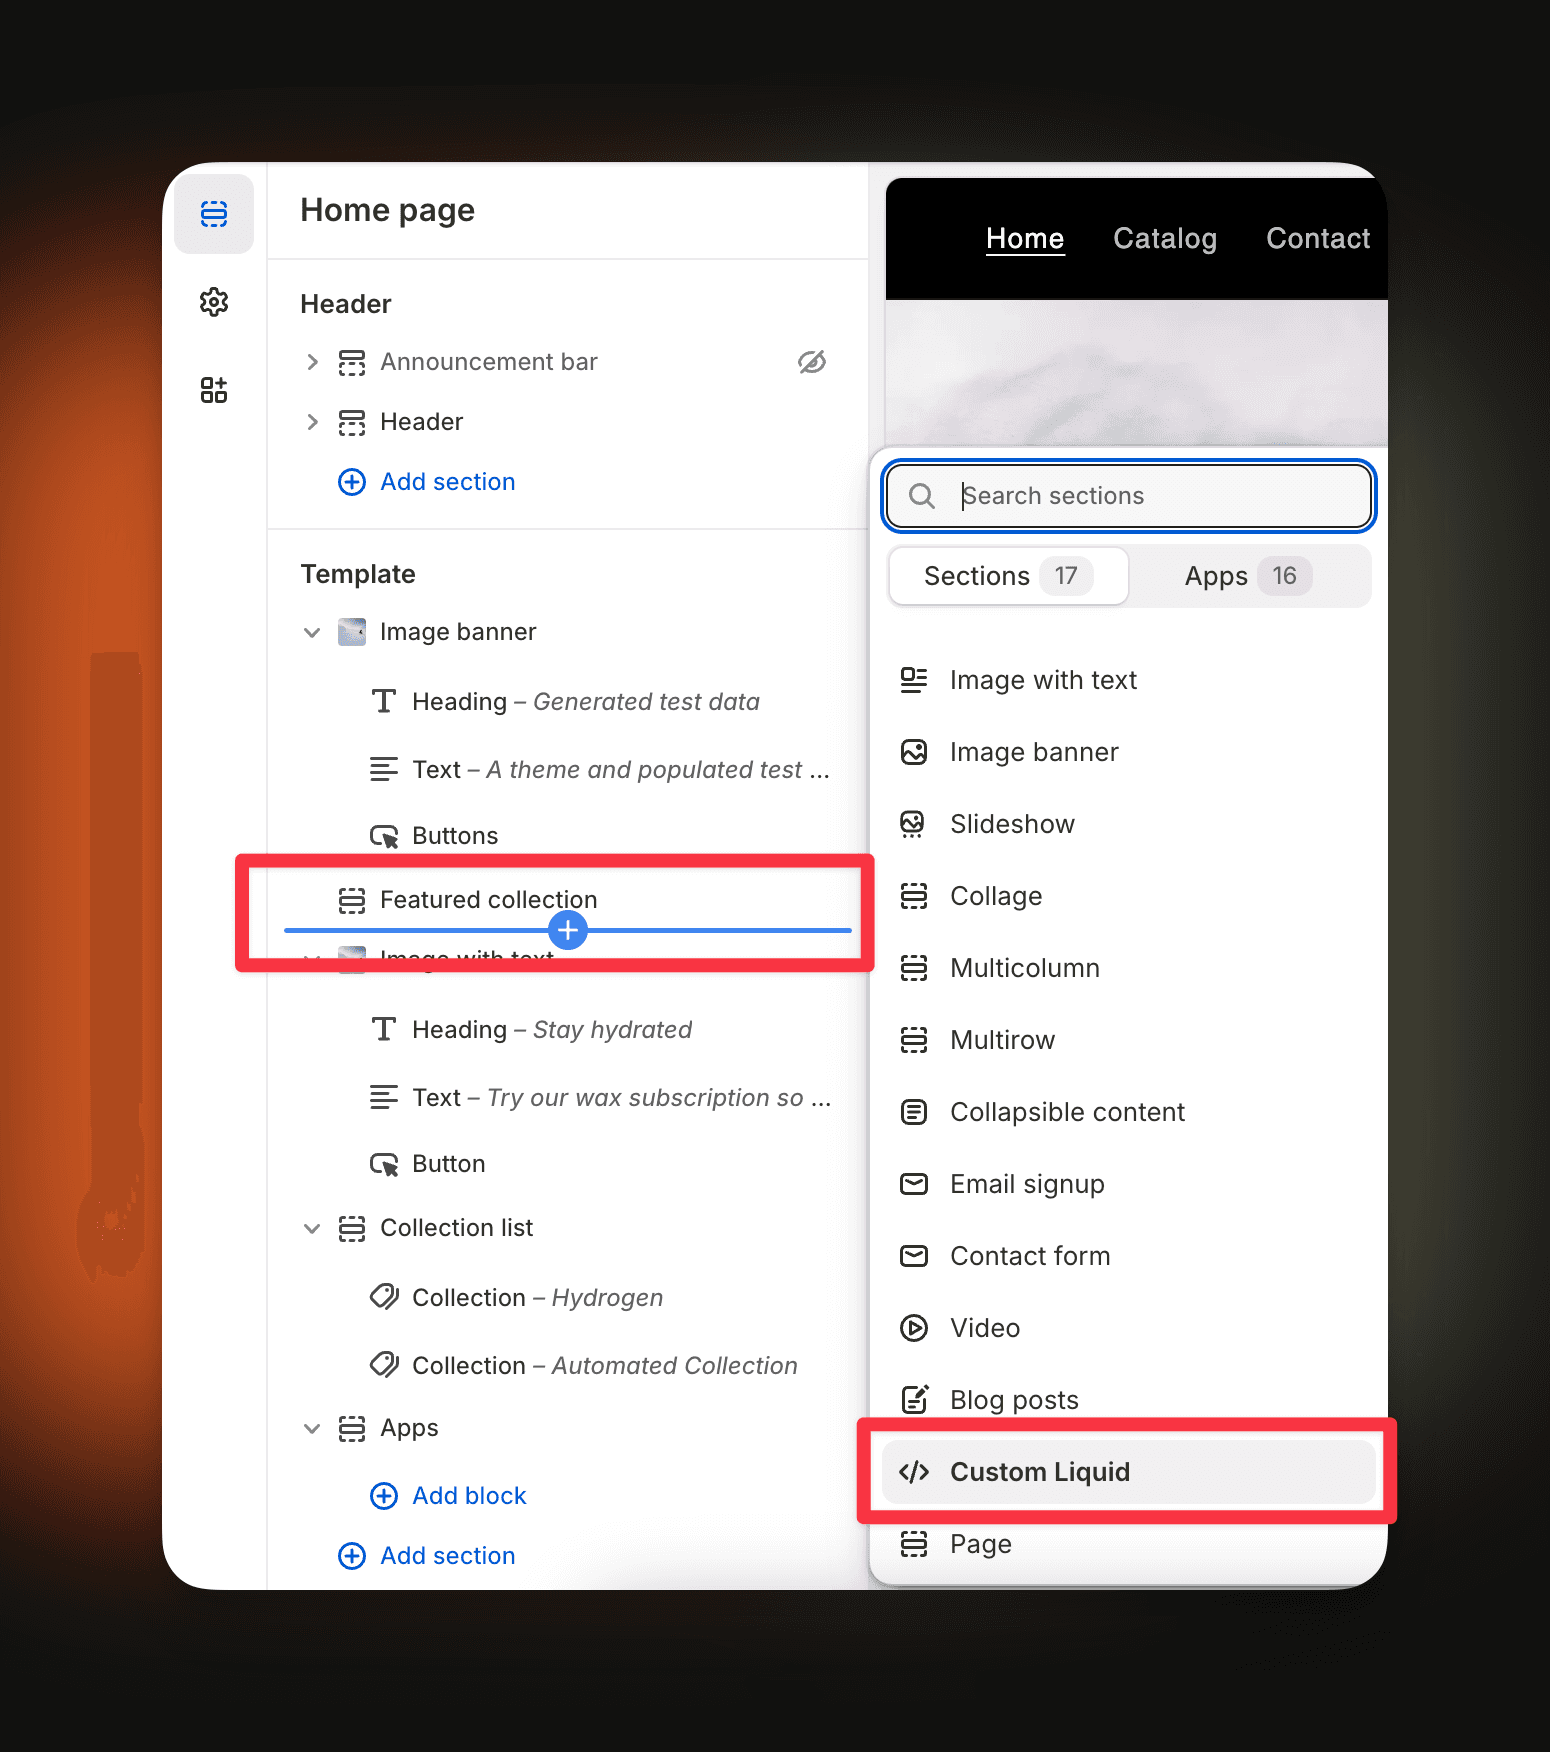The height and width of the screenshot is (1752, 1550).
Task: Click the Blog posts edit icon
Action: tap(914, 1400)
